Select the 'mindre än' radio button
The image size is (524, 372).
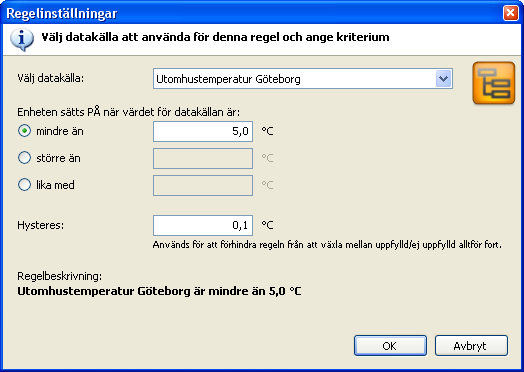click(24, 131)
